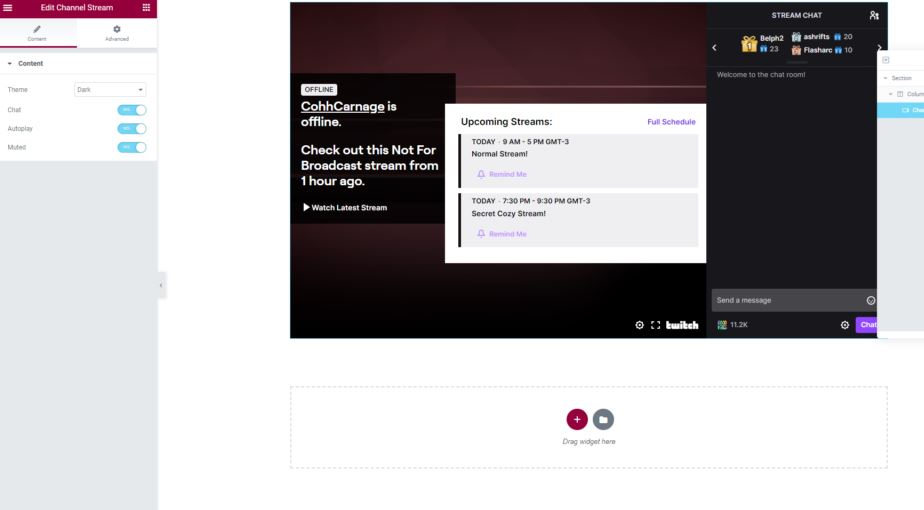Toggle the Muted switch
Screen dimensions: 924x510
pyautogui.click(x=132, y=147)
